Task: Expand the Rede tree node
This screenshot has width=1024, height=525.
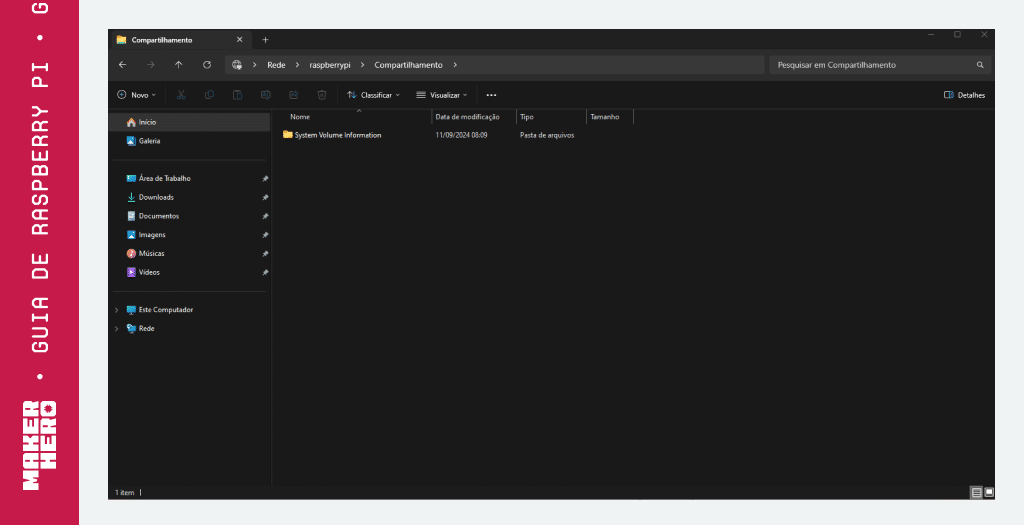Action: click(x=117, y=329)
